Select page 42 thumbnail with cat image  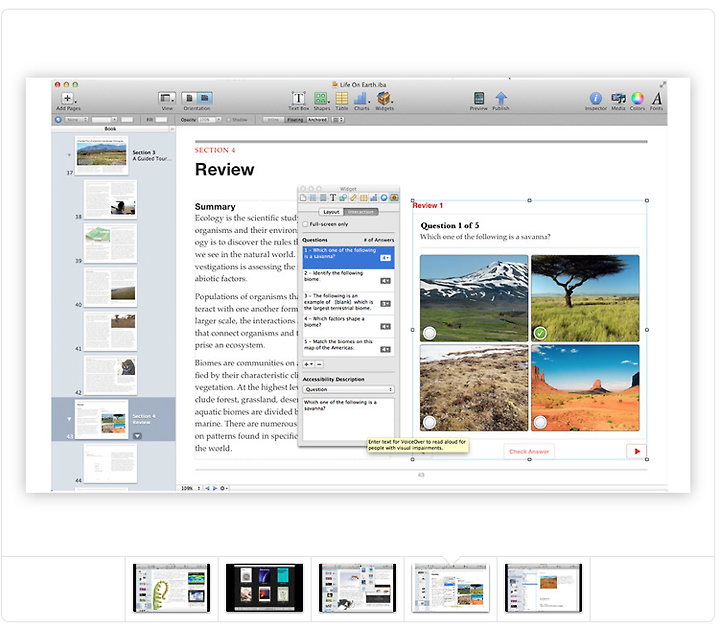coord(110,375)
